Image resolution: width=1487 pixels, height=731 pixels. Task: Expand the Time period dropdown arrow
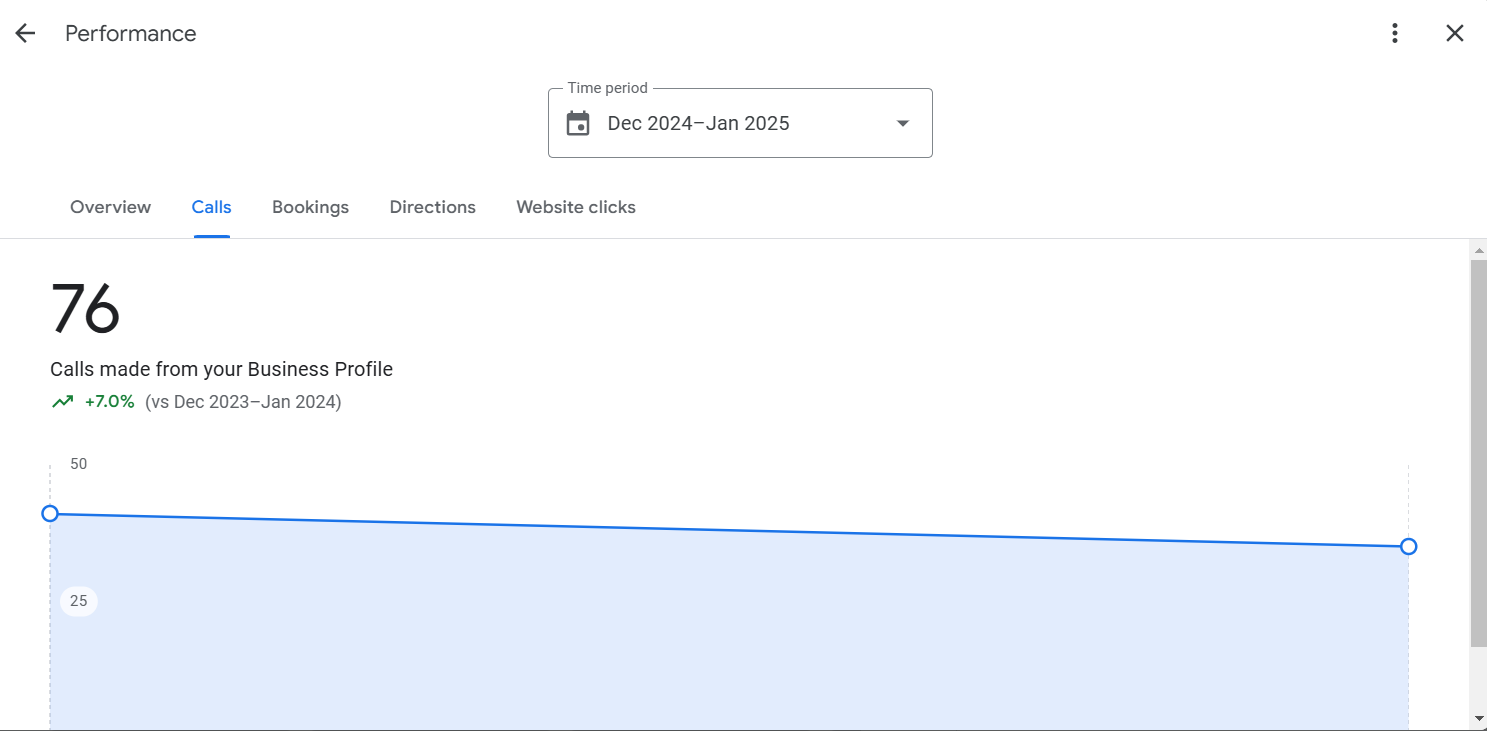tap(903, 123)
